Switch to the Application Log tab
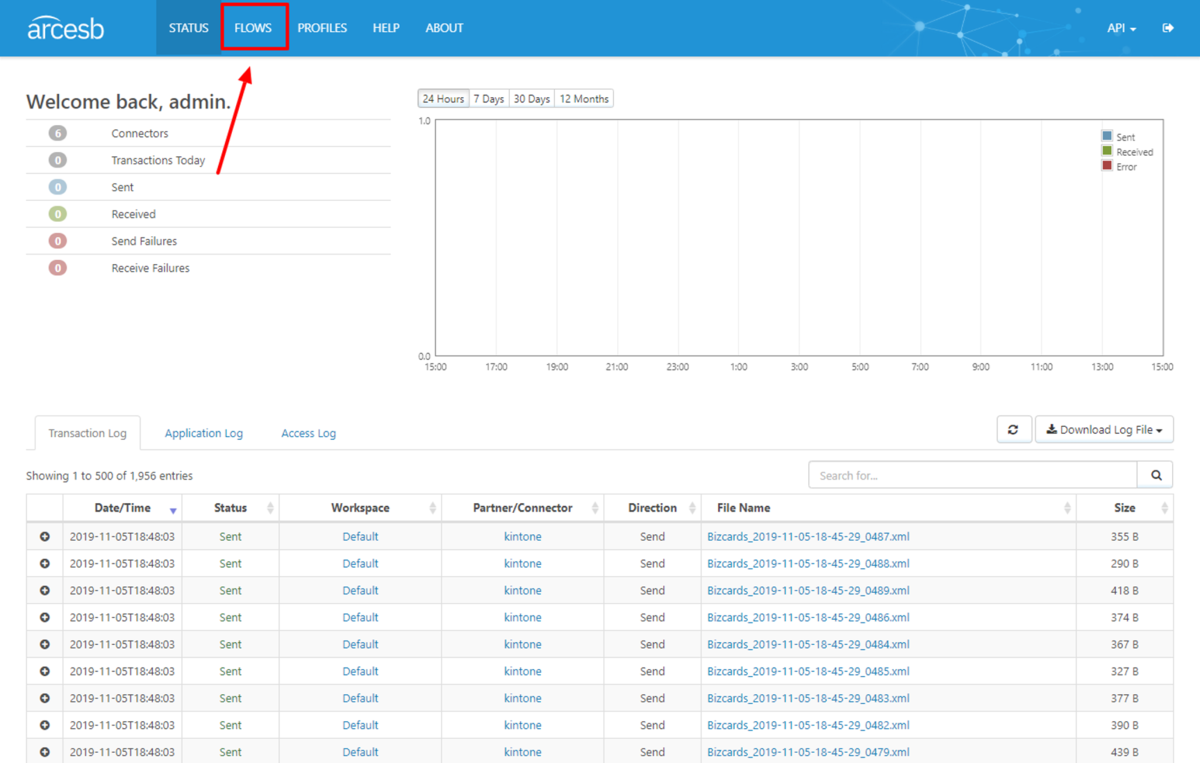The width and height of the screenshot is (1200, 763). click(204, 433)
